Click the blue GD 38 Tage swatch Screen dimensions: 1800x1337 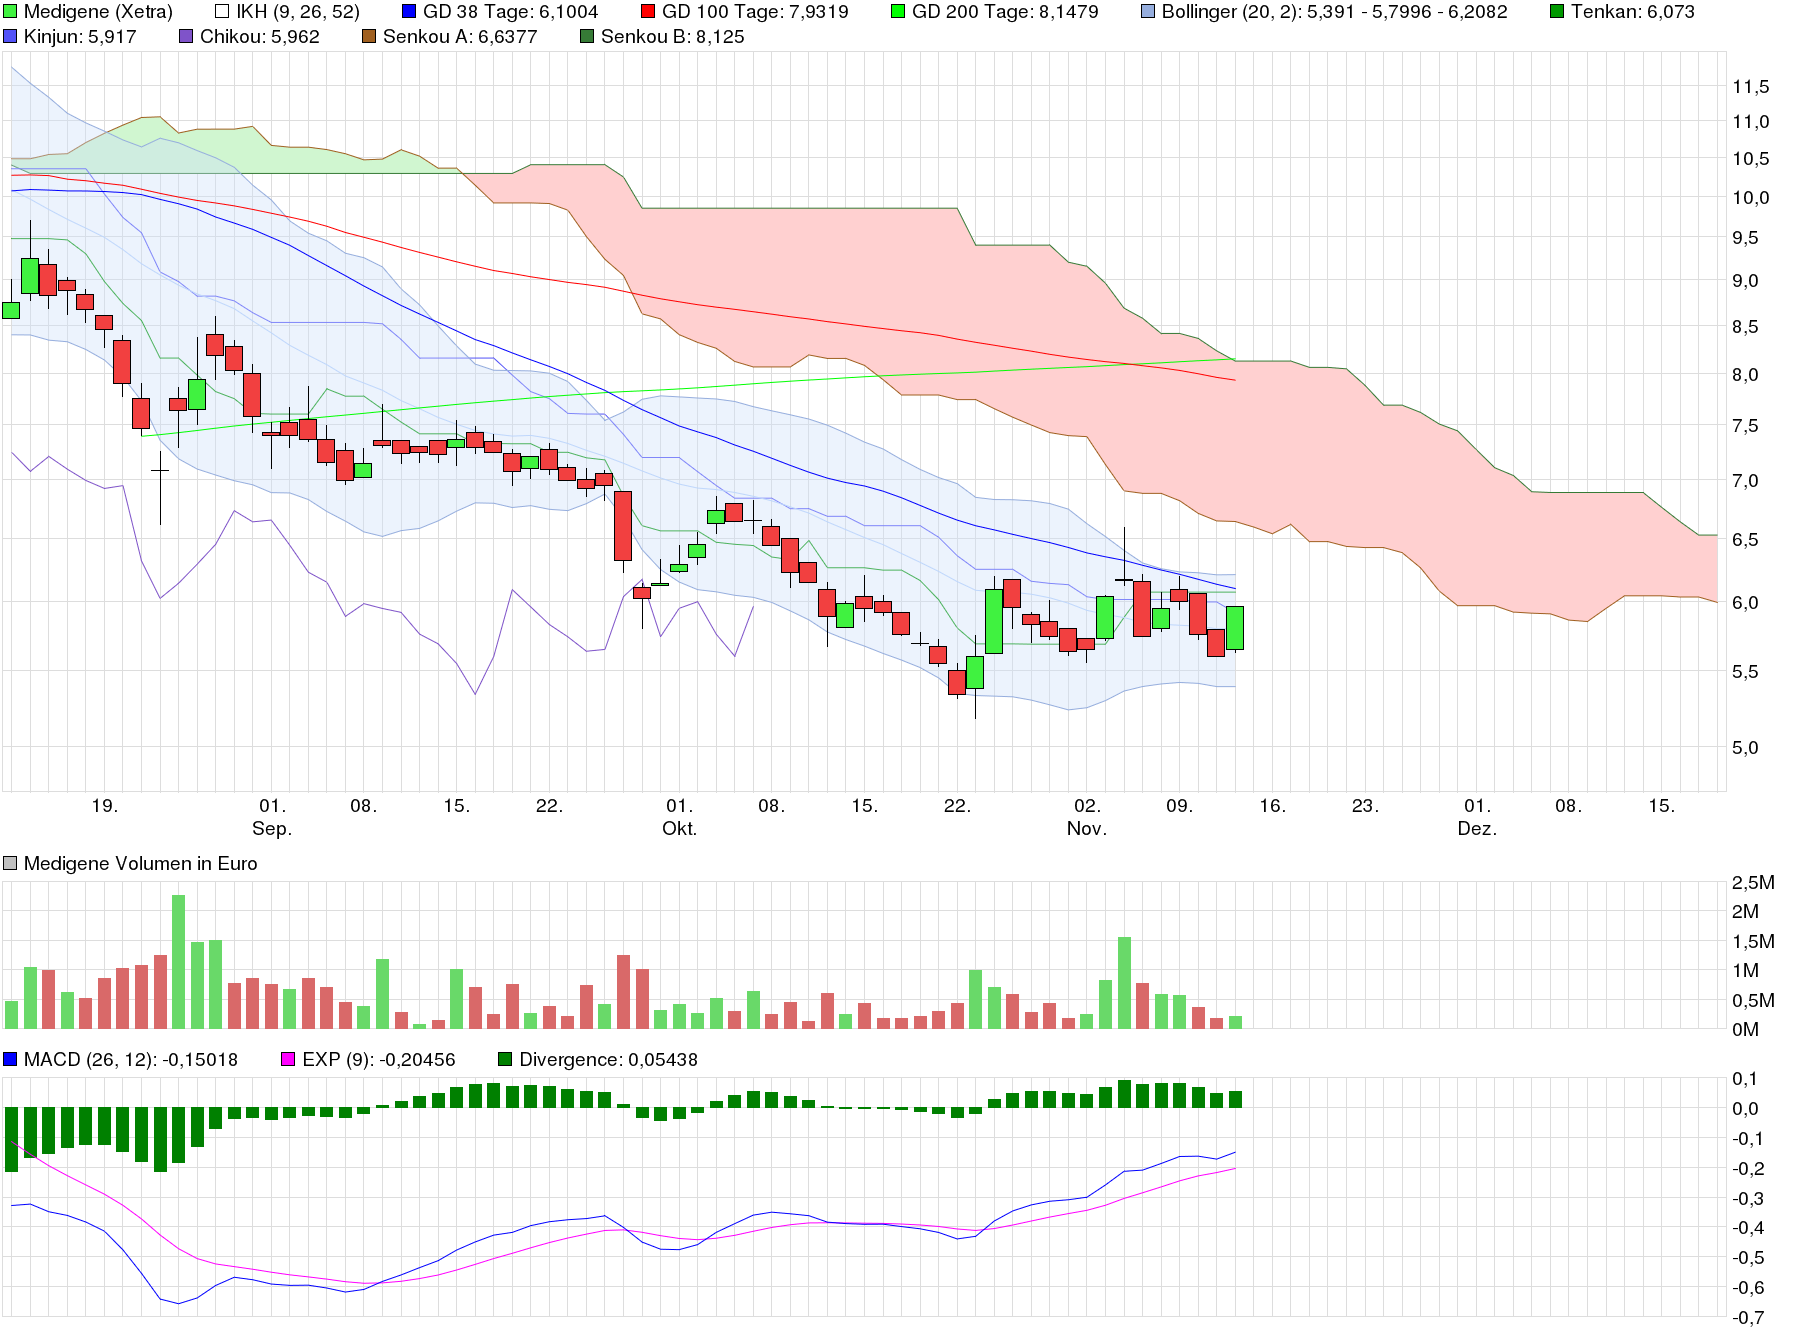[409, 12]
